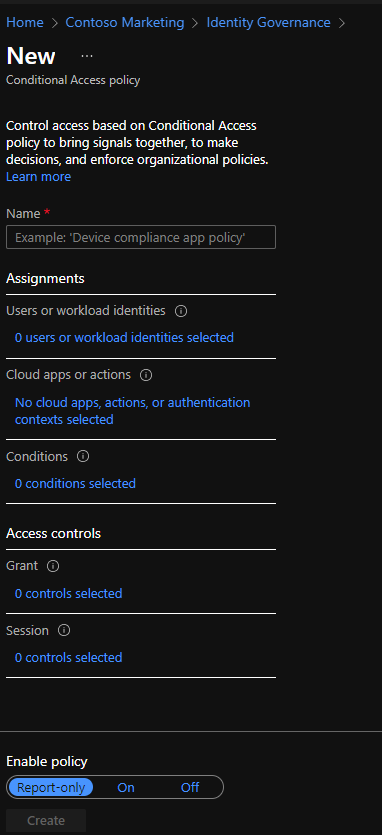
Task: Click the Session info icon
Action: coord(64,631)
